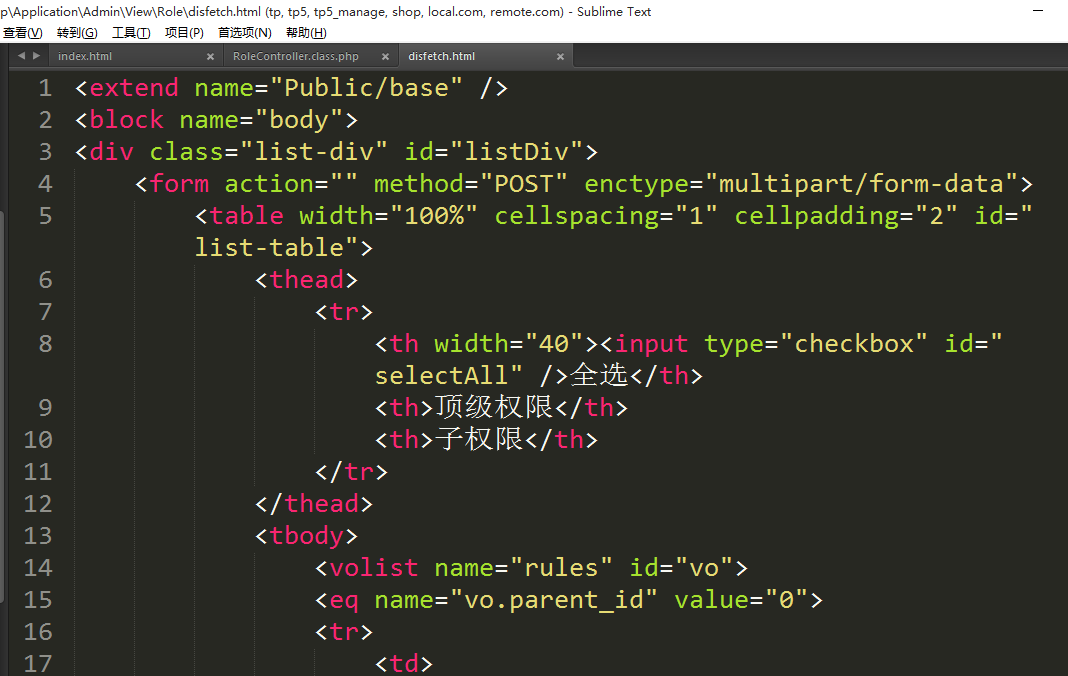Click line number 4 in the gutter

pyautogui.click(x=45, y=184)
